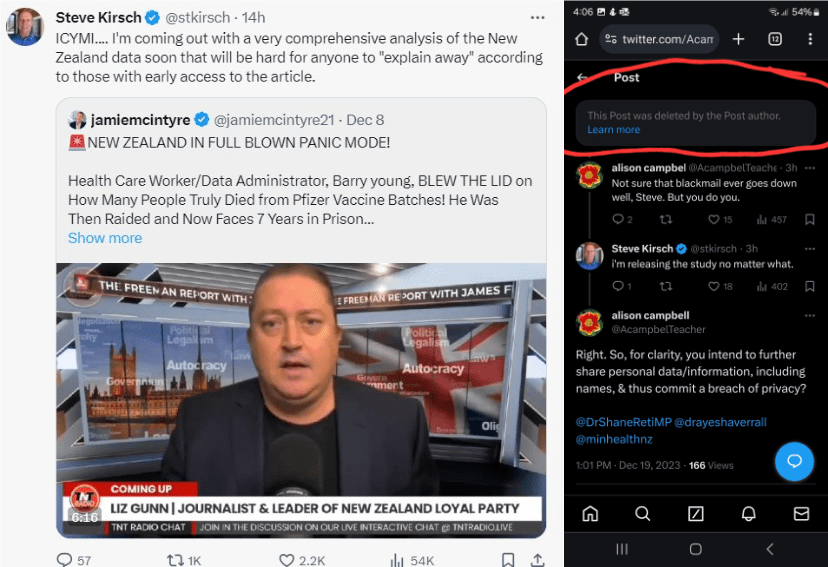Open jamiemcintyre's quoted profile name

click(140, 120)
